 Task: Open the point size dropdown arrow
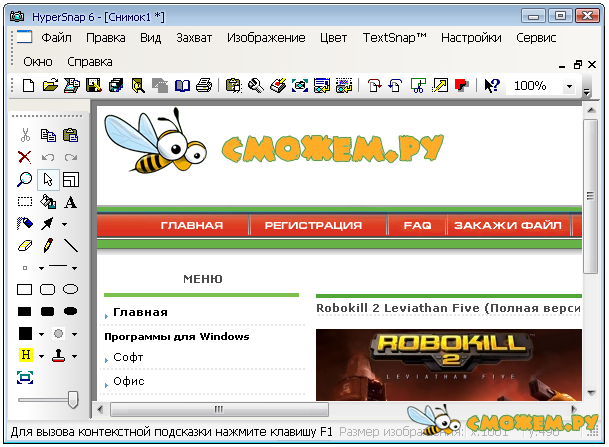pos(41,268)
